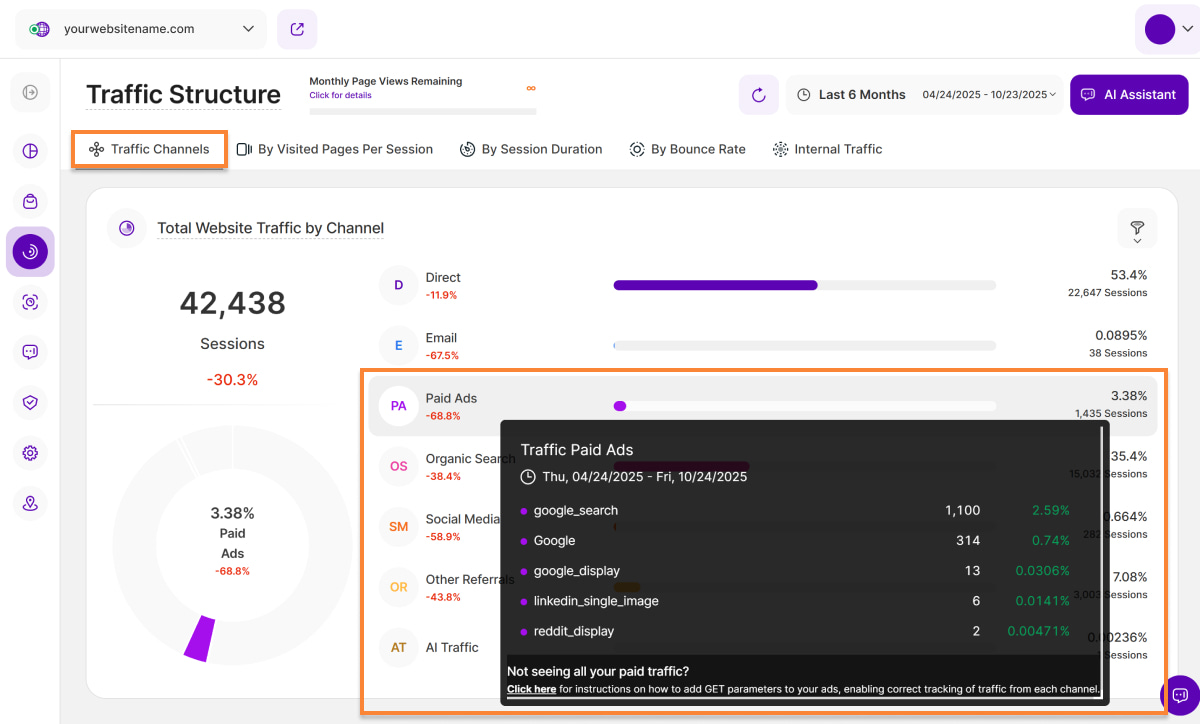Switch to By Session Duration tab
Viewport: 1200px width, 724px height.
pyautogui.click(x=531, y=149)
